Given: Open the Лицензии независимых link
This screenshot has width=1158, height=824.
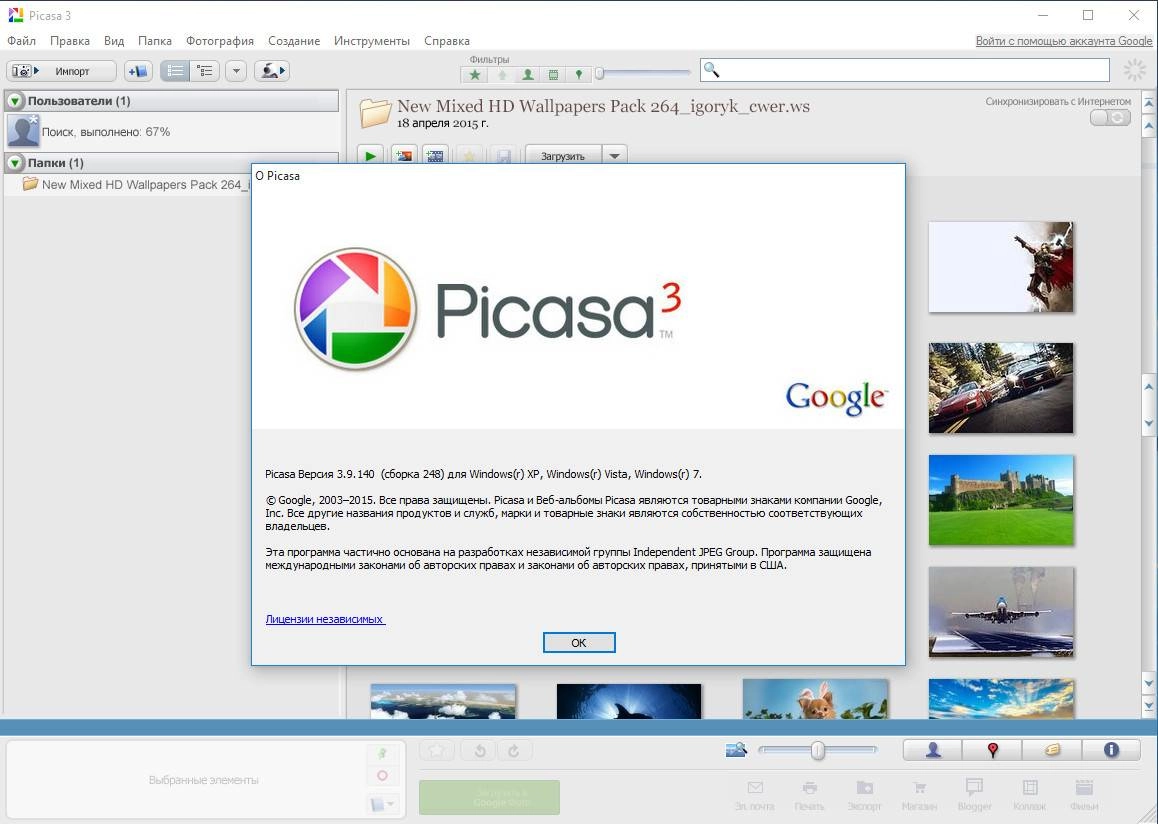Looking at the screenshot, I should [325, 619].
